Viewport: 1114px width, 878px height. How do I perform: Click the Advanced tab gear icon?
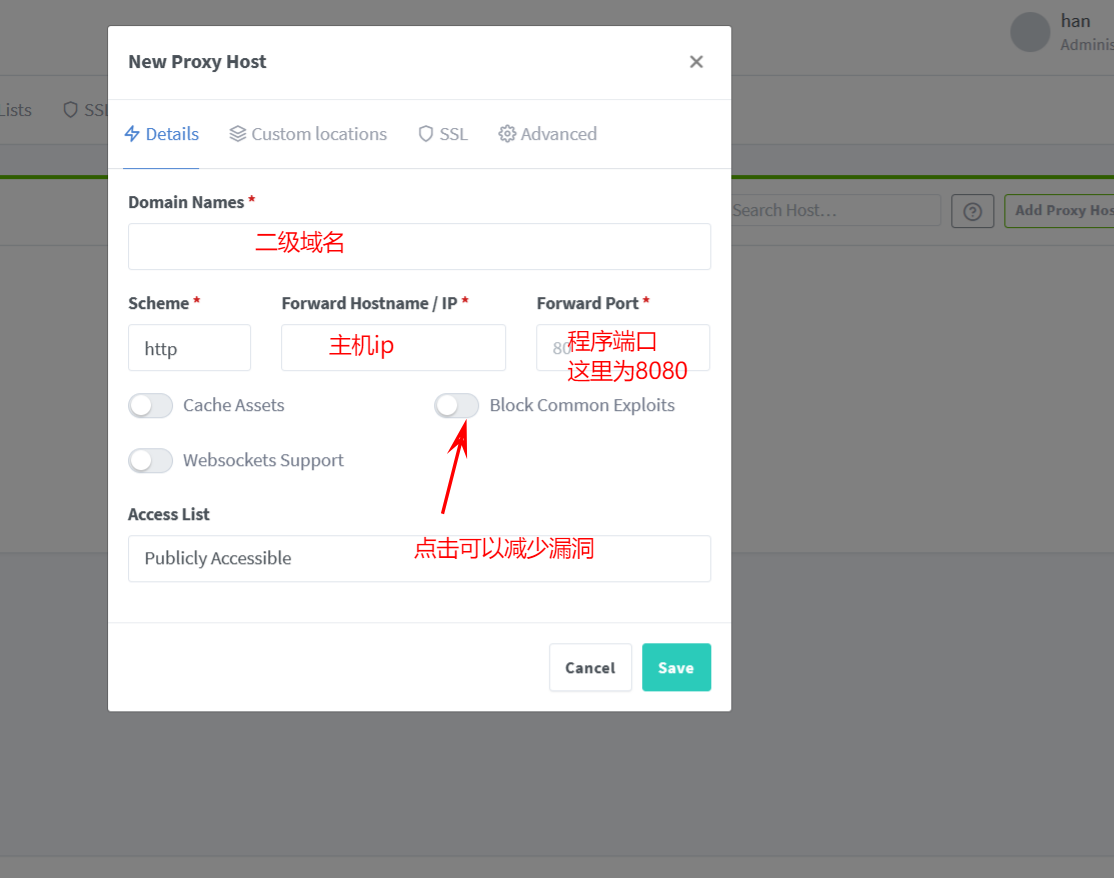point(507,134)
